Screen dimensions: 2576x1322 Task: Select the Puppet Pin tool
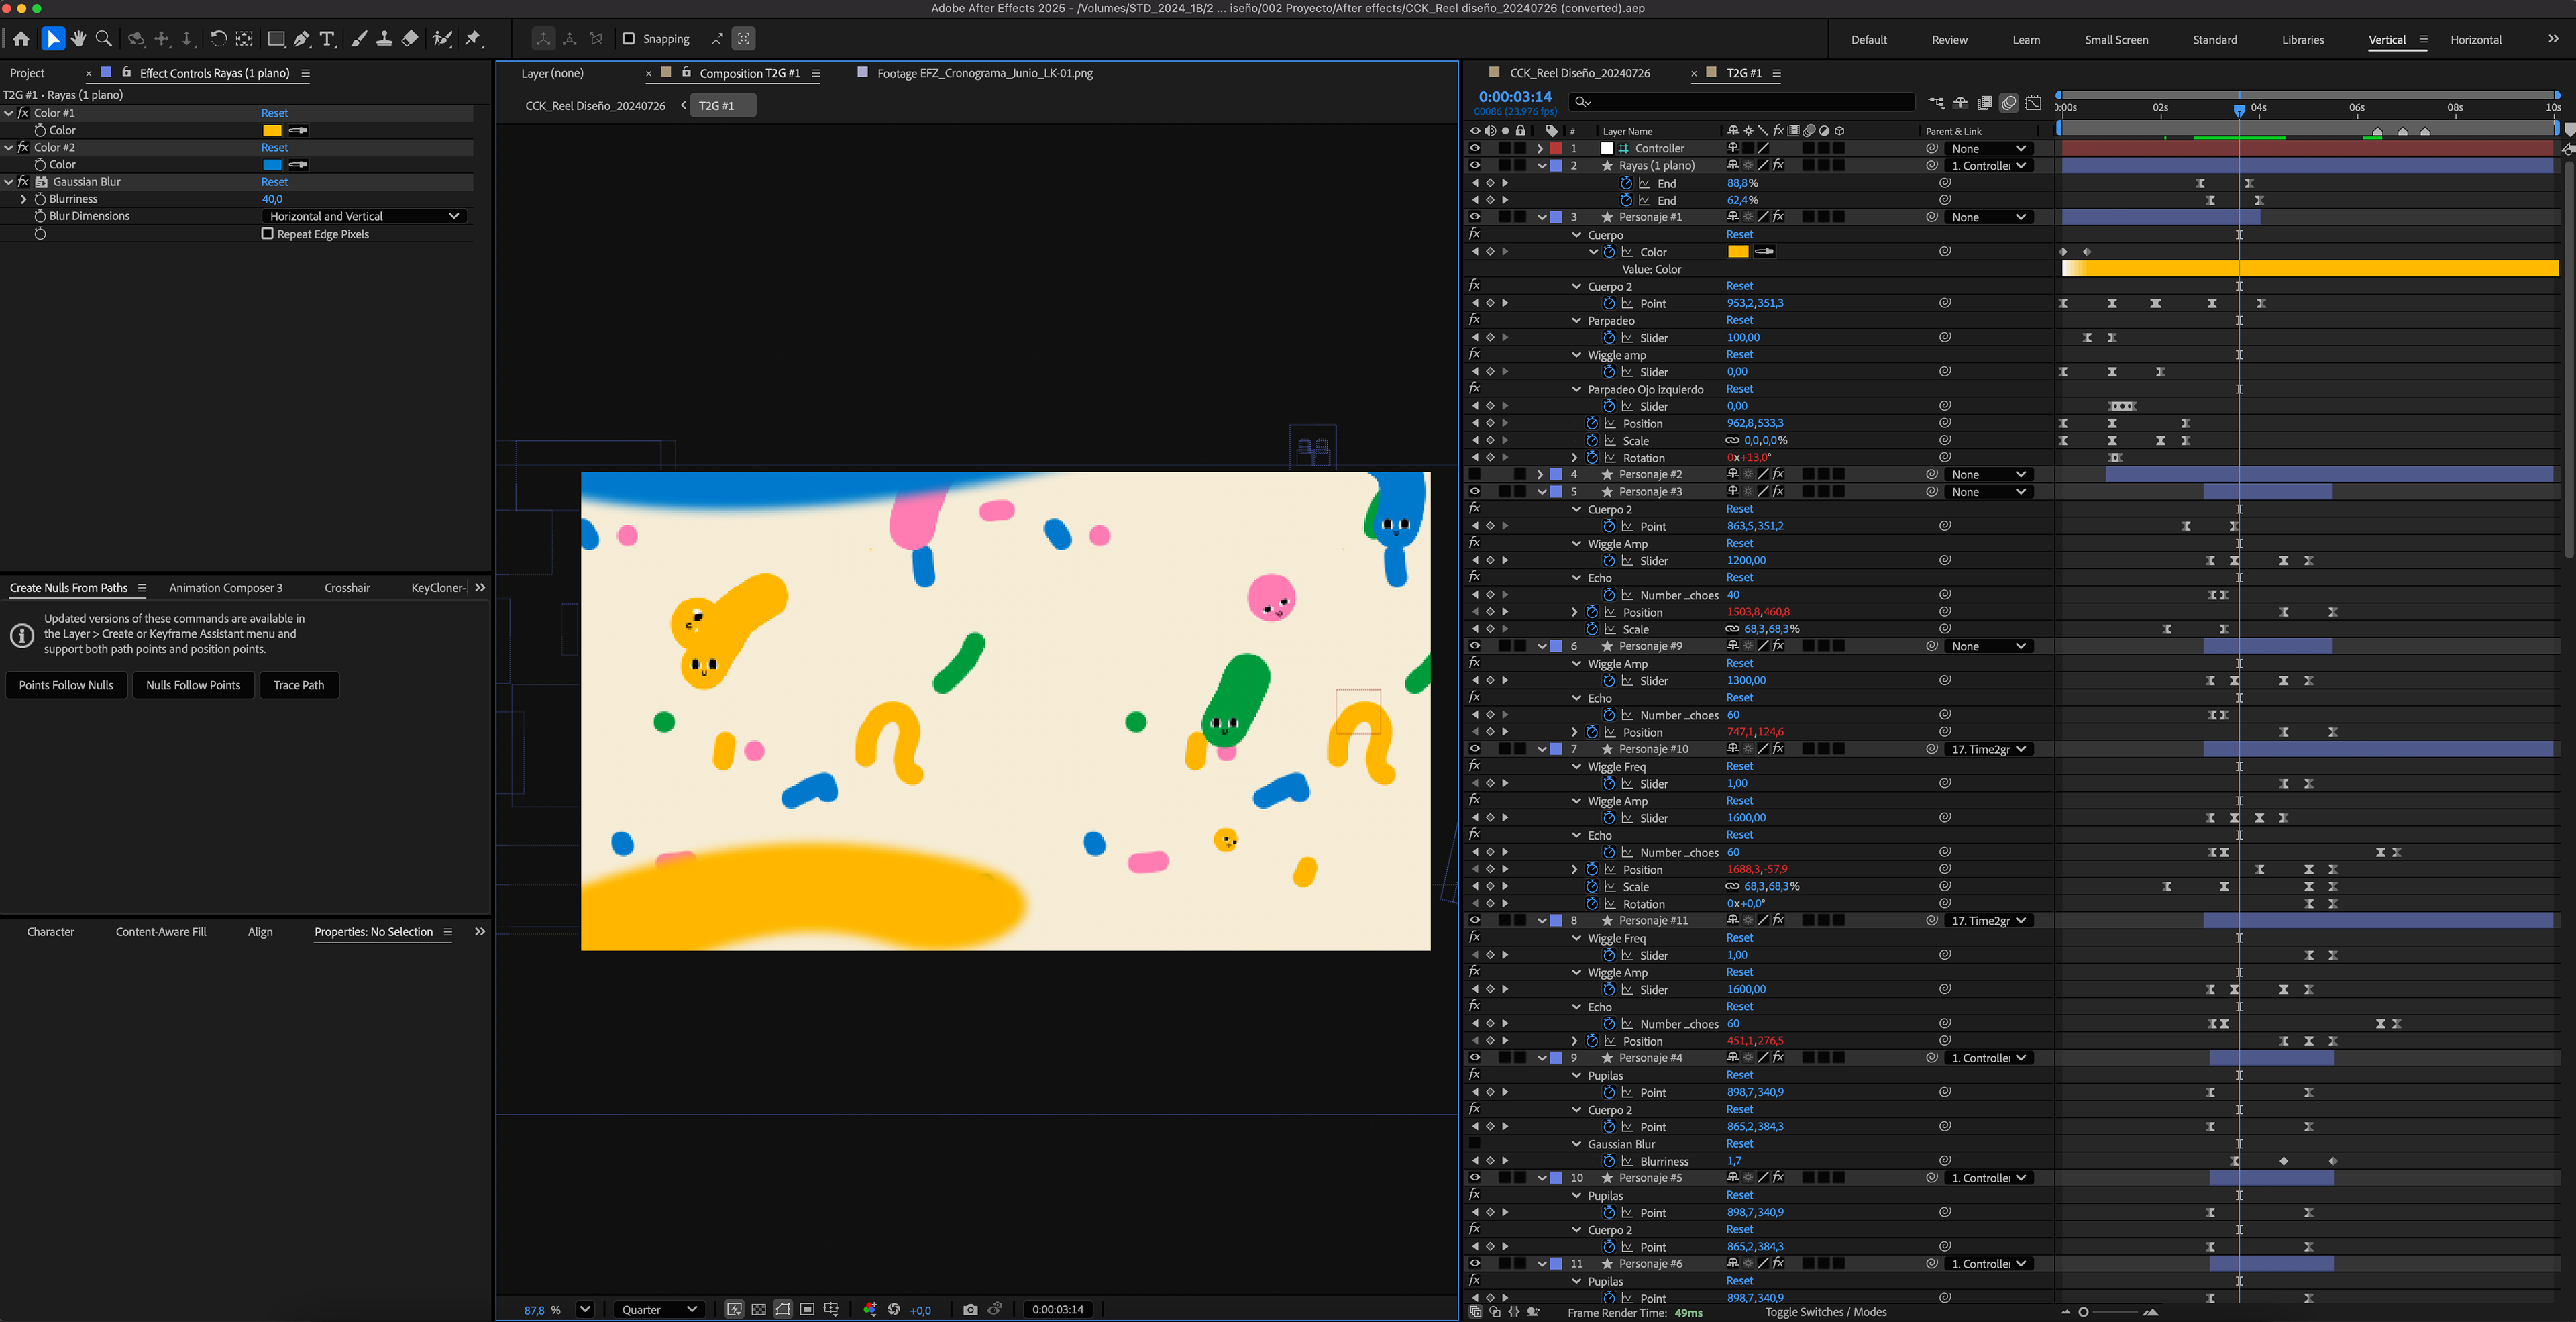pyautogui.click(x=473, y=39)
